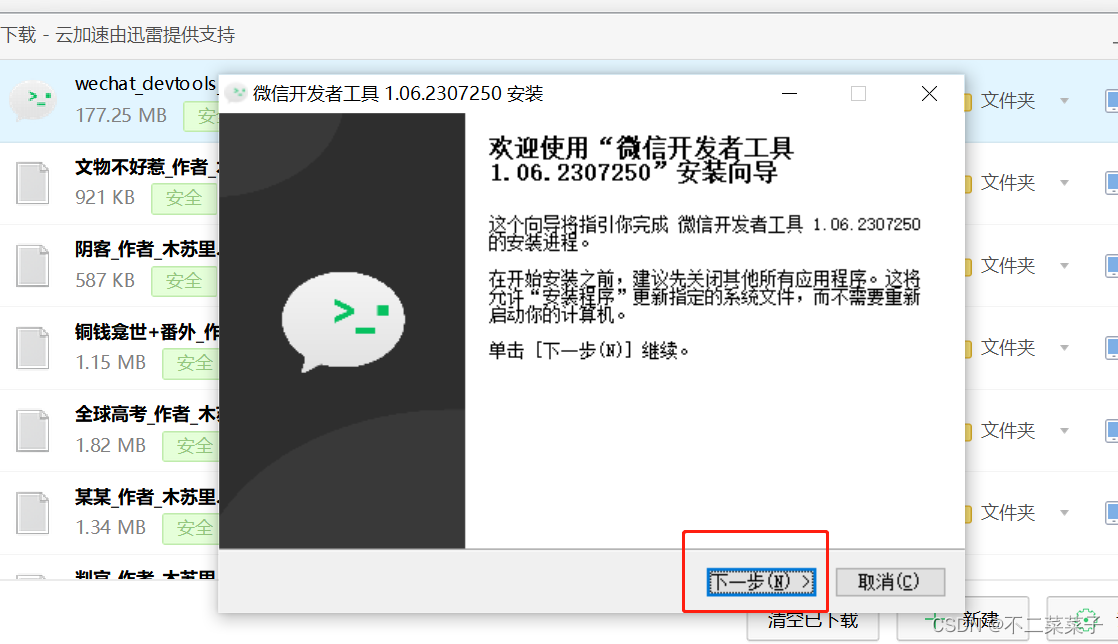The width and height of the screenshot is (1118, 644).
Task: Click 安全 badge in 文物不好惹 row
Action: 184,198
